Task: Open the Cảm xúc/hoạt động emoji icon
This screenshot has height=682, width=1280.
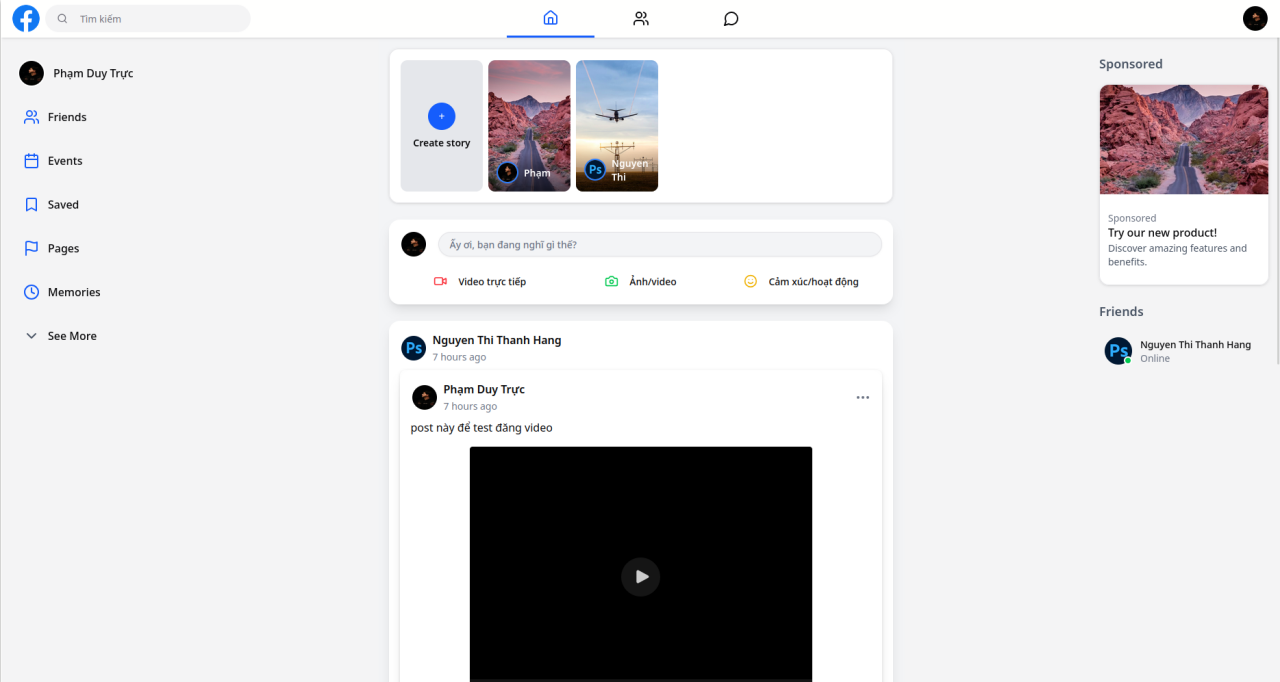Action: (750, 281)
